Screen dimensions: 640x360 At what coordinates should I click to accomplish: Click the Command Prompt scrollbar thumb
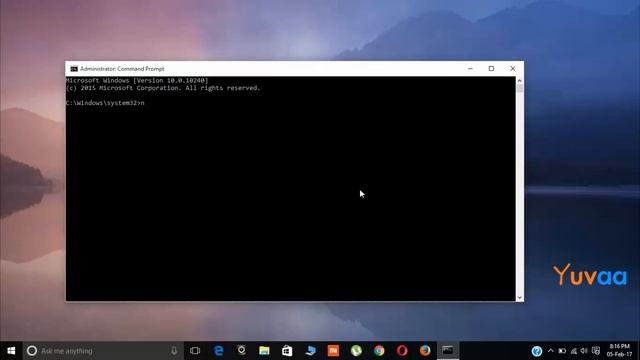520,89
